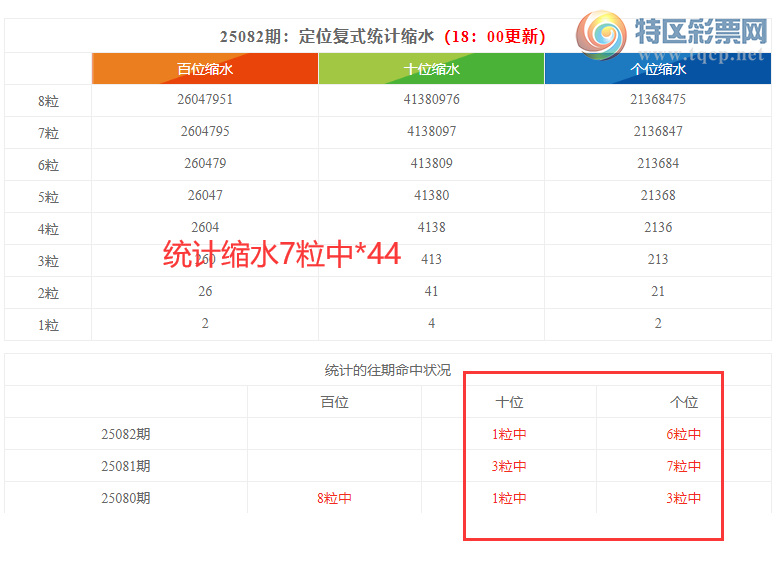Select the green 十位缩水 column header
Screen dimensions: 777x575
[x=432, y=69]
